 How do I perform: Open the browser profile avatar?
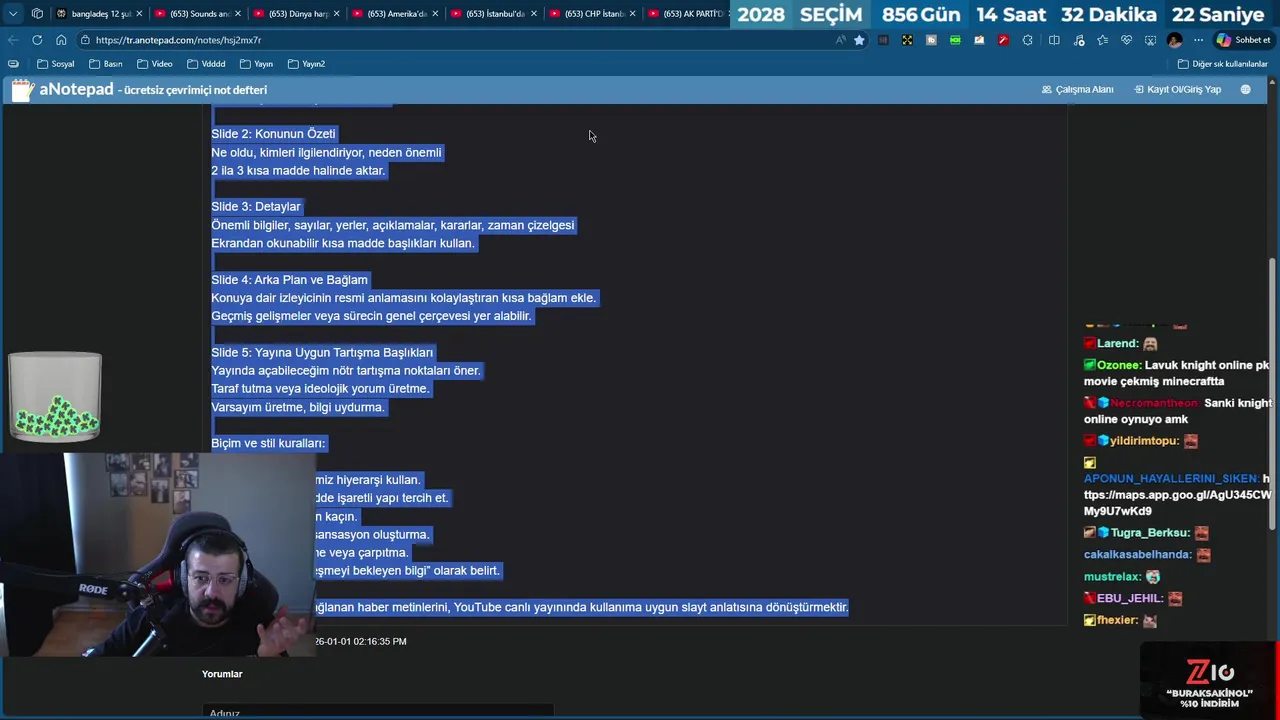[x=1175, y=40]
